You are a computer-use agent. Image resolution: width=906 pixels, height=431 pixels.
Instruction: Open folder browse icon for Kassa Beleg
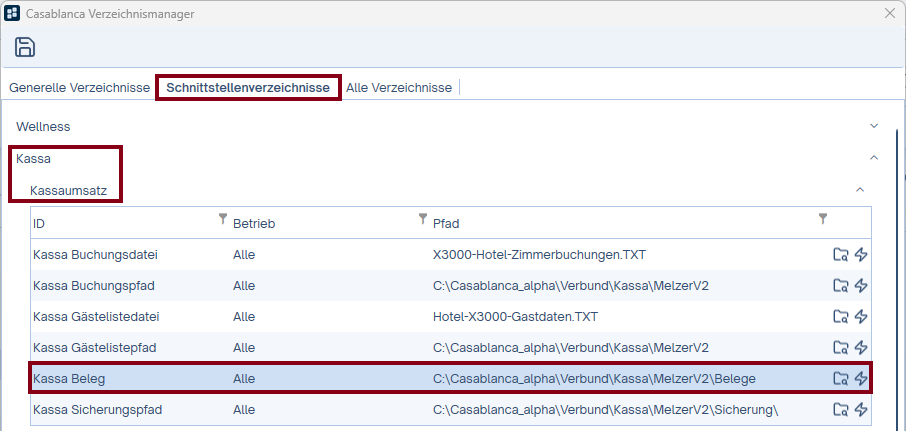(x=841, y=378)
